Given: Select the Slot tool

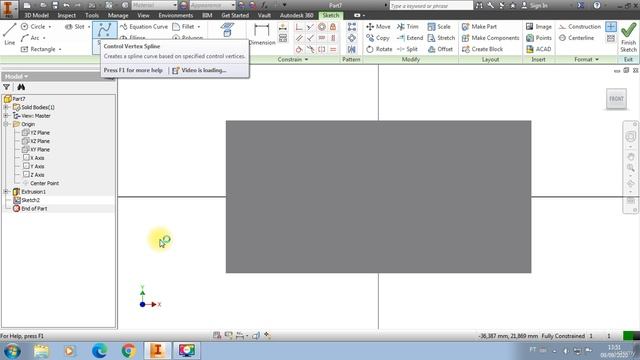Looking at the screenshot, I should tap(75, 27).
